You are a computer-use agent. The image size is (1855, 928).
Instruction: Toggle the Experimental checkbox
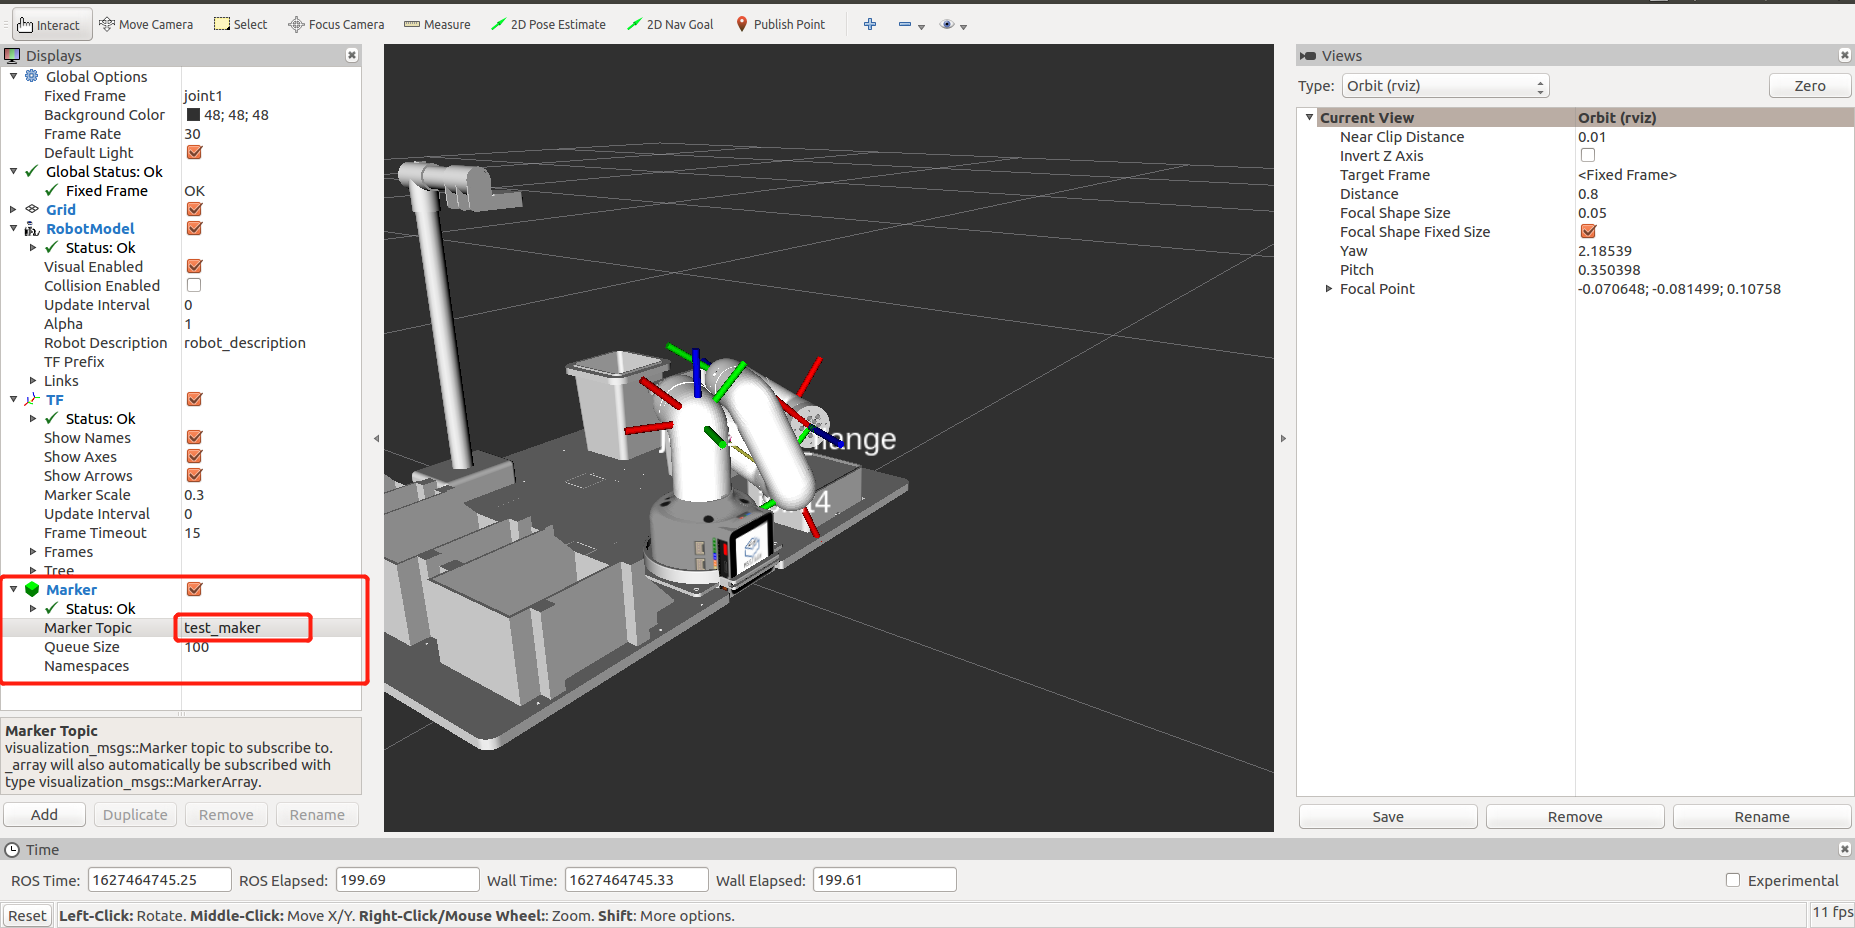pos(1733,880)
